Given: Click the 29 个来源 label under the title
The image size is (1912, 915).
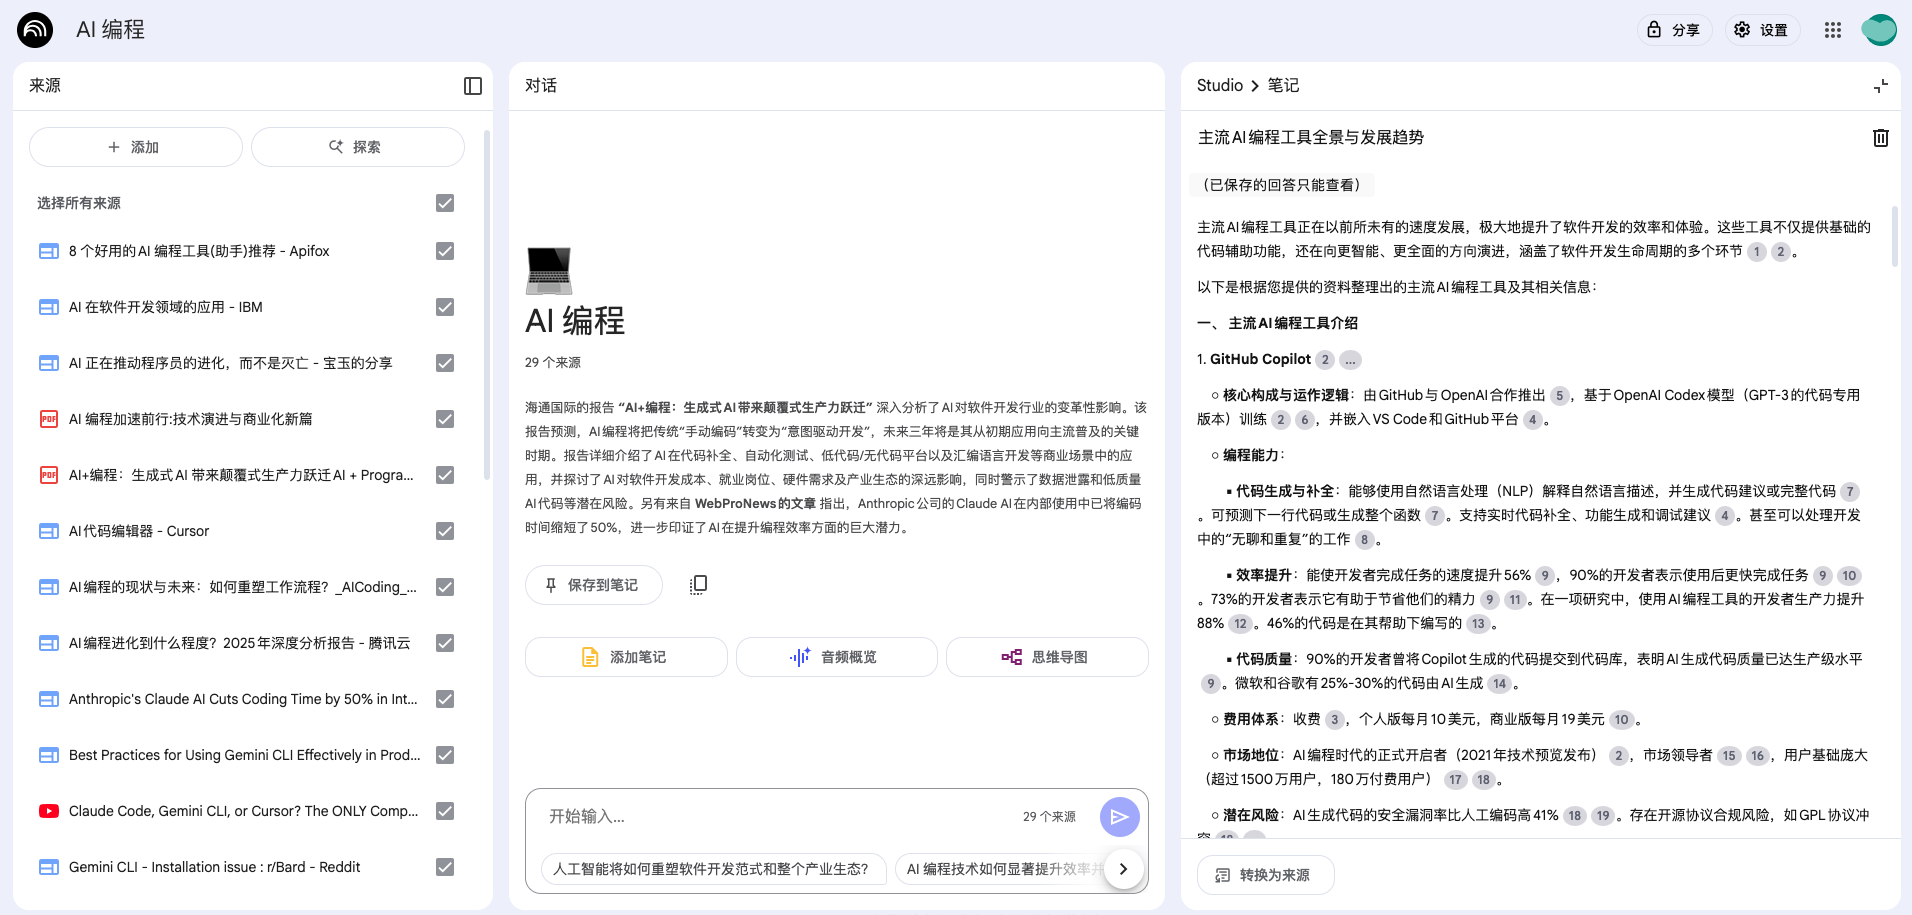Looking at the screenshot, I should coord(553,363).
